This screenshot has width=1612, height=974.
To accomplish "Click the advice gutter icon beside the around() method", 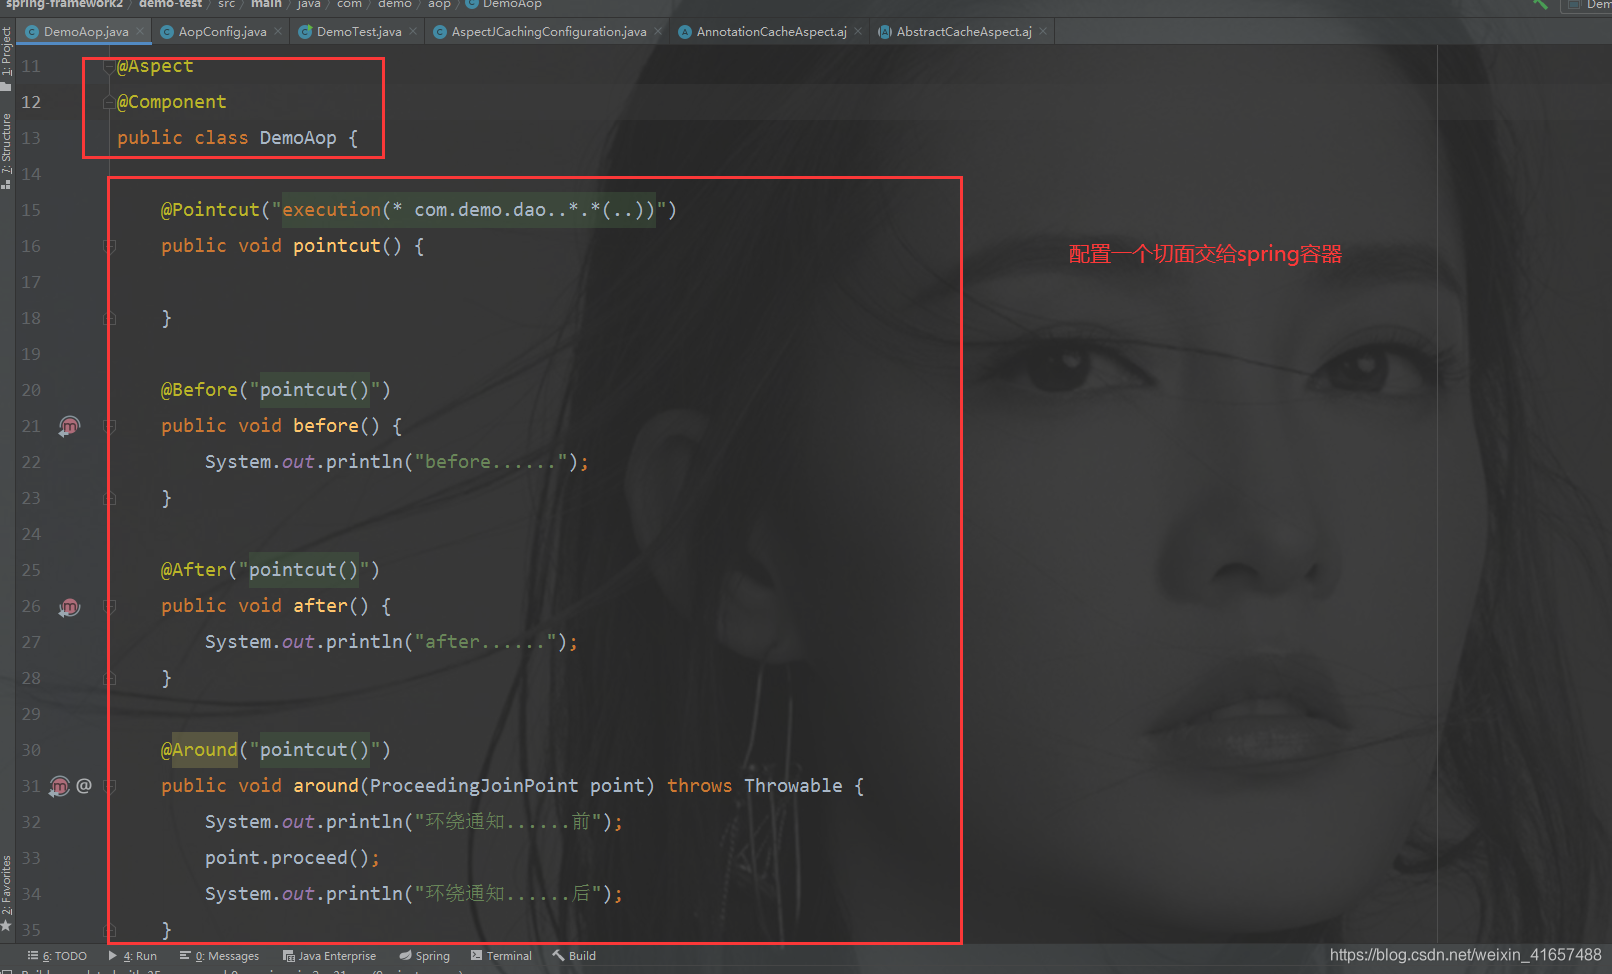I will (x=60, y=786).
